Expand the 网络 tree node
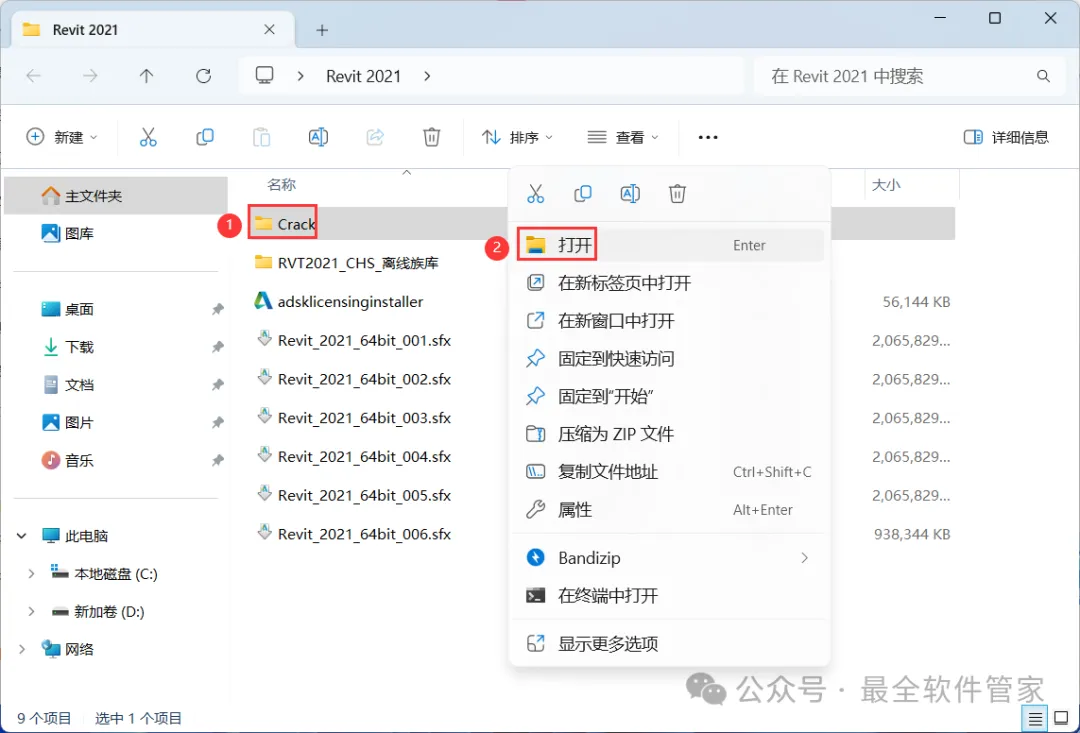Viewport: 1080px width, 733px height. 21,650
